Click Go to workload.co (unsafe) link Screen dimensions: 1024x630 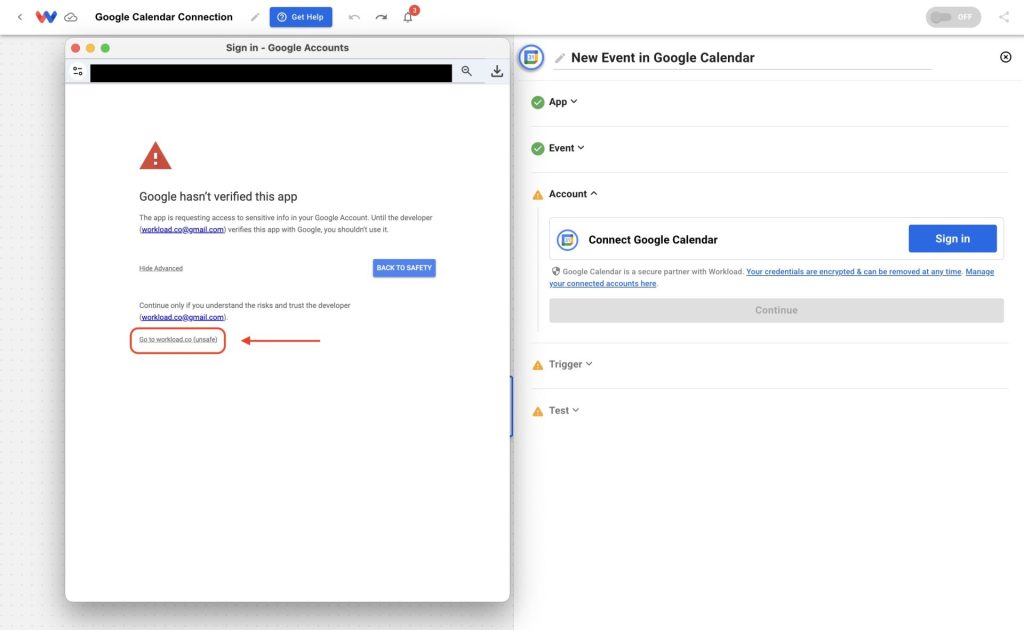click(x=178, y=339)
